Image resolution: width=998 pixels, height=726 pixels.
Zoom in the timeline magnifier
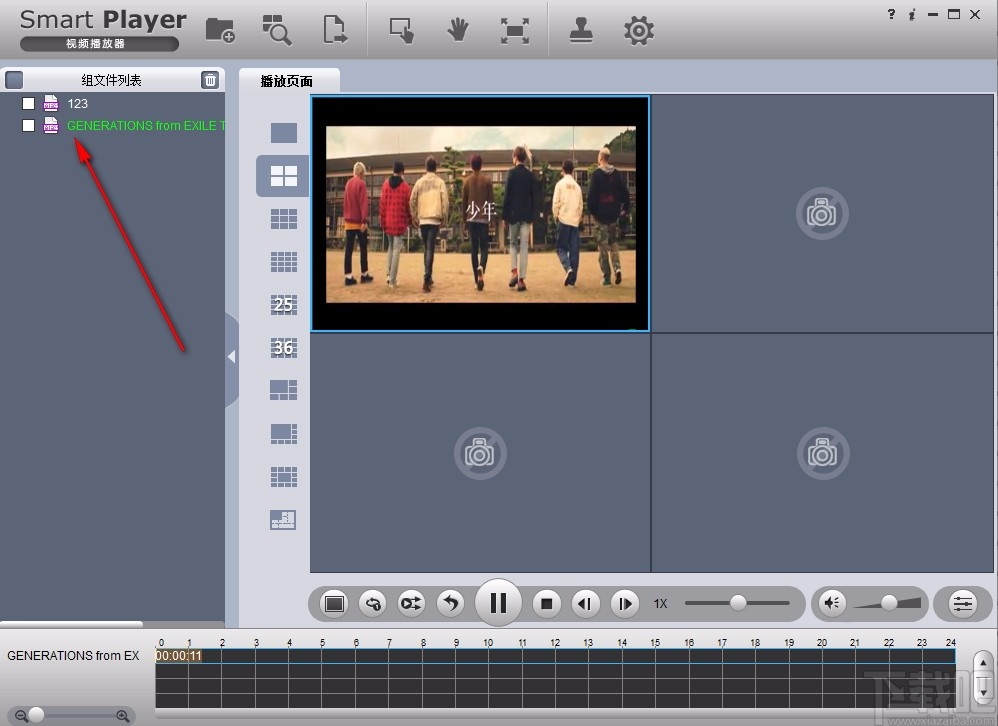click(123, 716)
